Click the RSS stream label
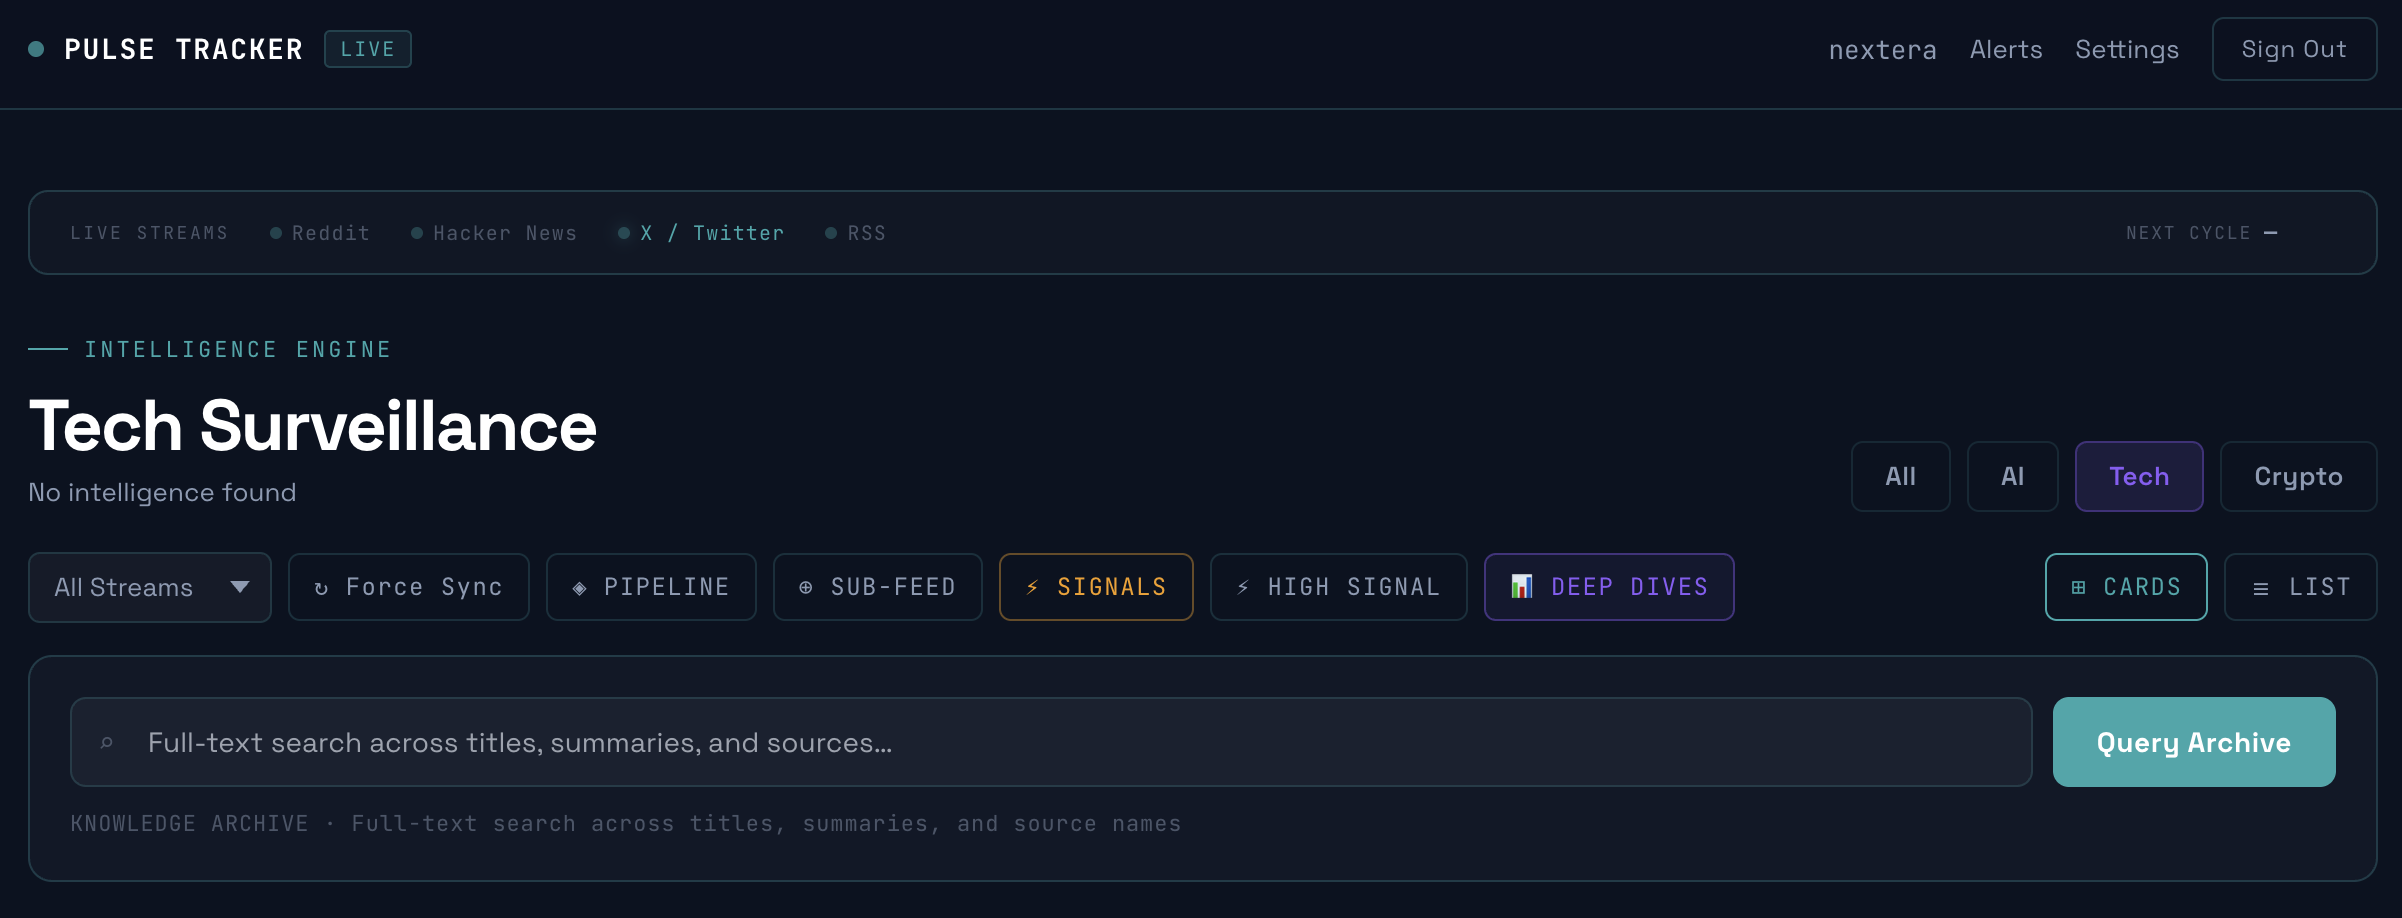Viewport: 2402px width, 918px height. point(866,233)
